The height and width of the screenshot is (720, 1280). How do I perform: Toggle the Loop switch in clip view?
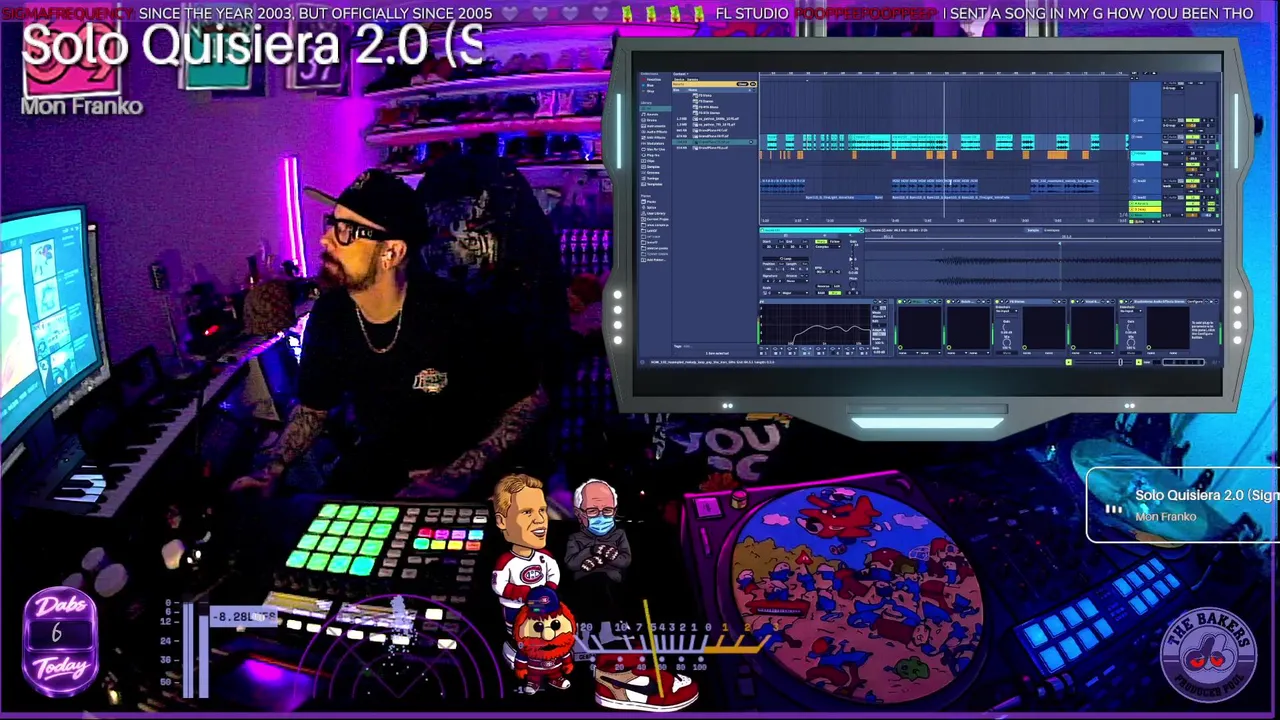(x=786, y=259)
